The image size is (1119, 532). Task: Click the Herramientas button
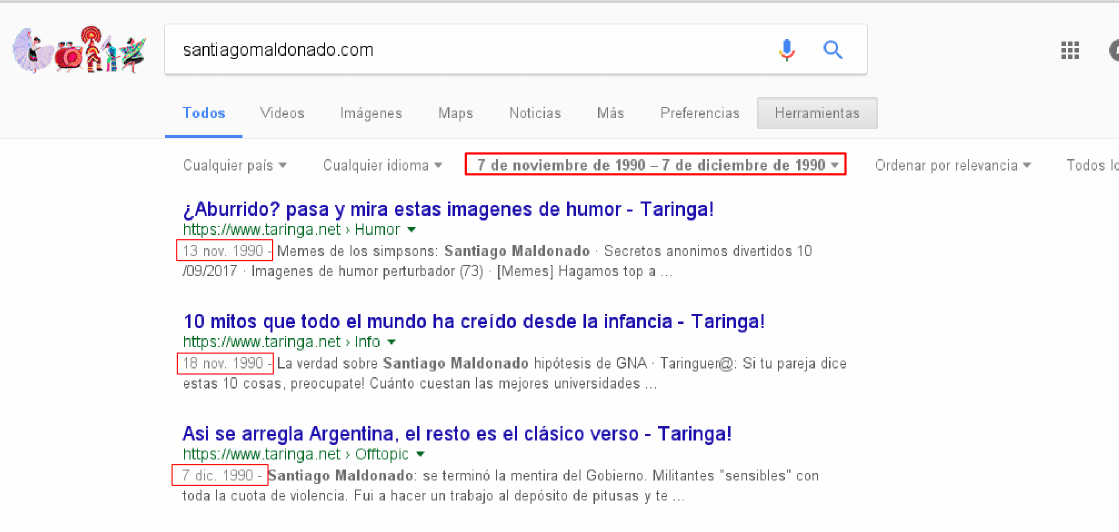(817, 113)
